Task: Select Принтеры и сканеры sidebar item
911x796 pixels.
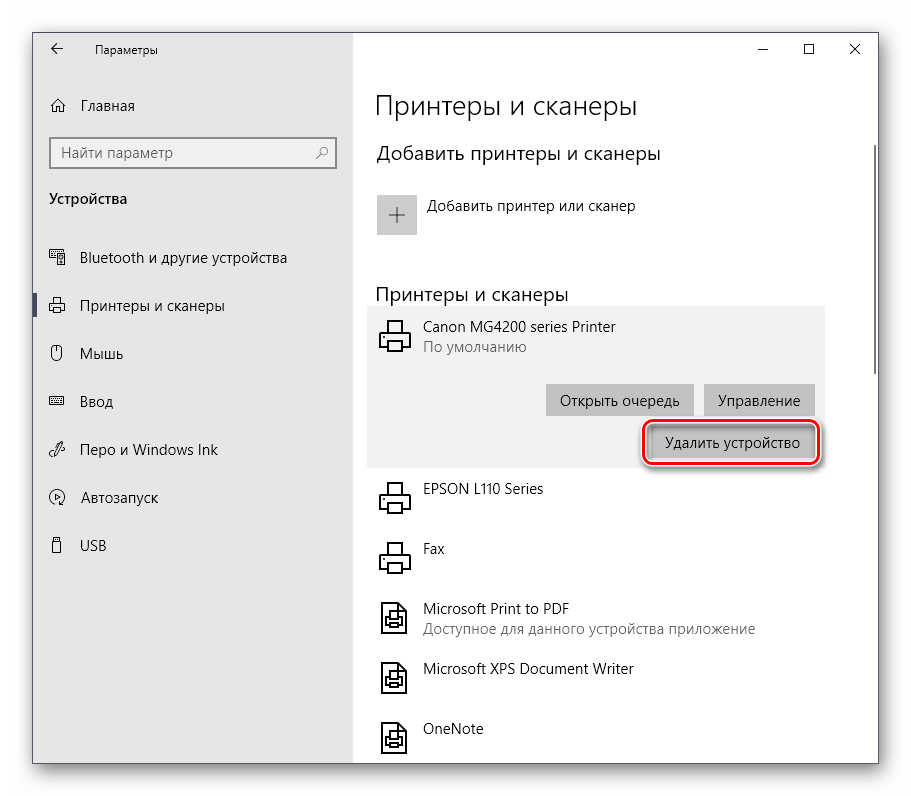Action: 152,306
